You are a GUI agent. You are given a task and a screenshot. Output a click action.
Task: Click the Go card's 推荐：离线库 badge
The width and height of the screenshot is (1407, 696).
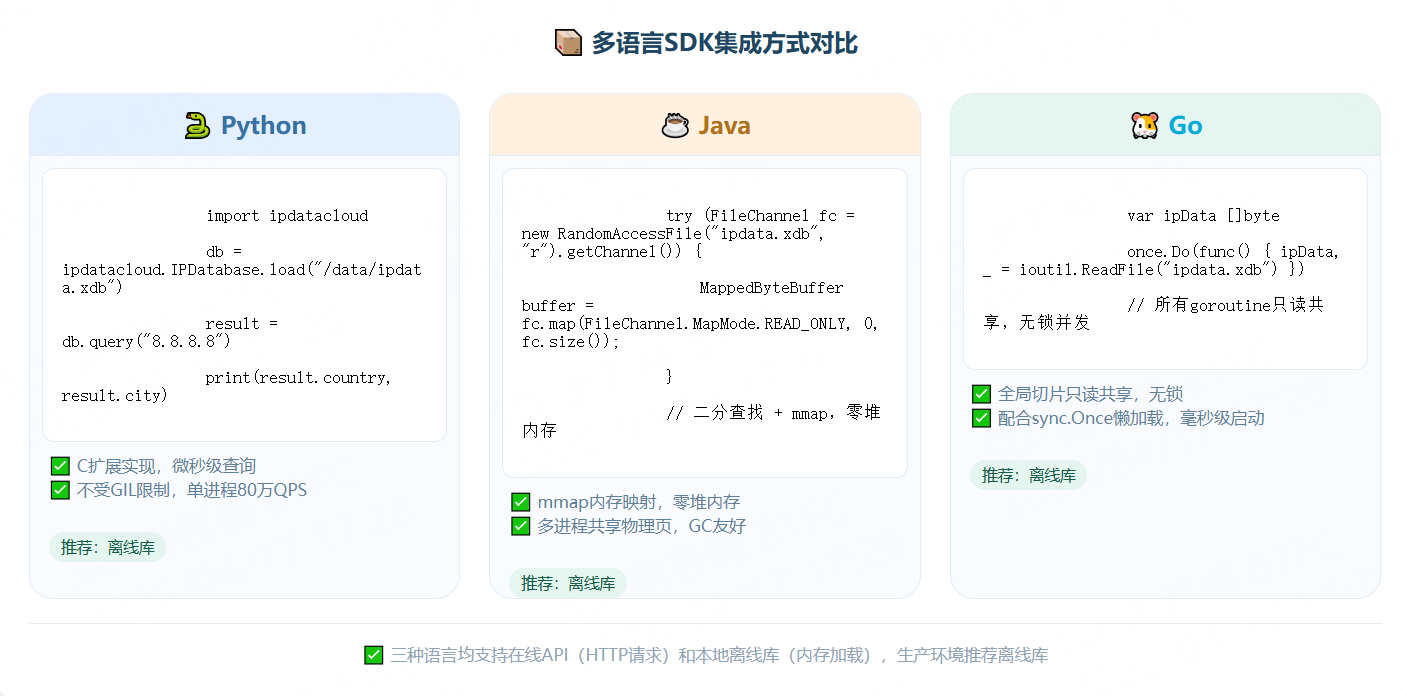1028,475
